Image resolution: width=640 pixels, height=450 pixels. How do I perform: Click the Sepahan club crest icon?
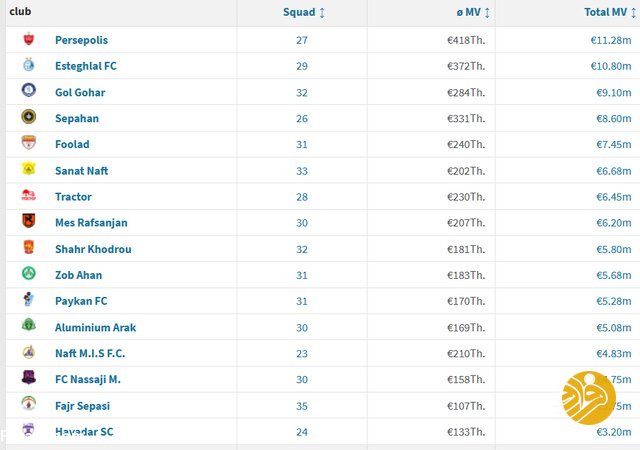(x=28, y=118)
